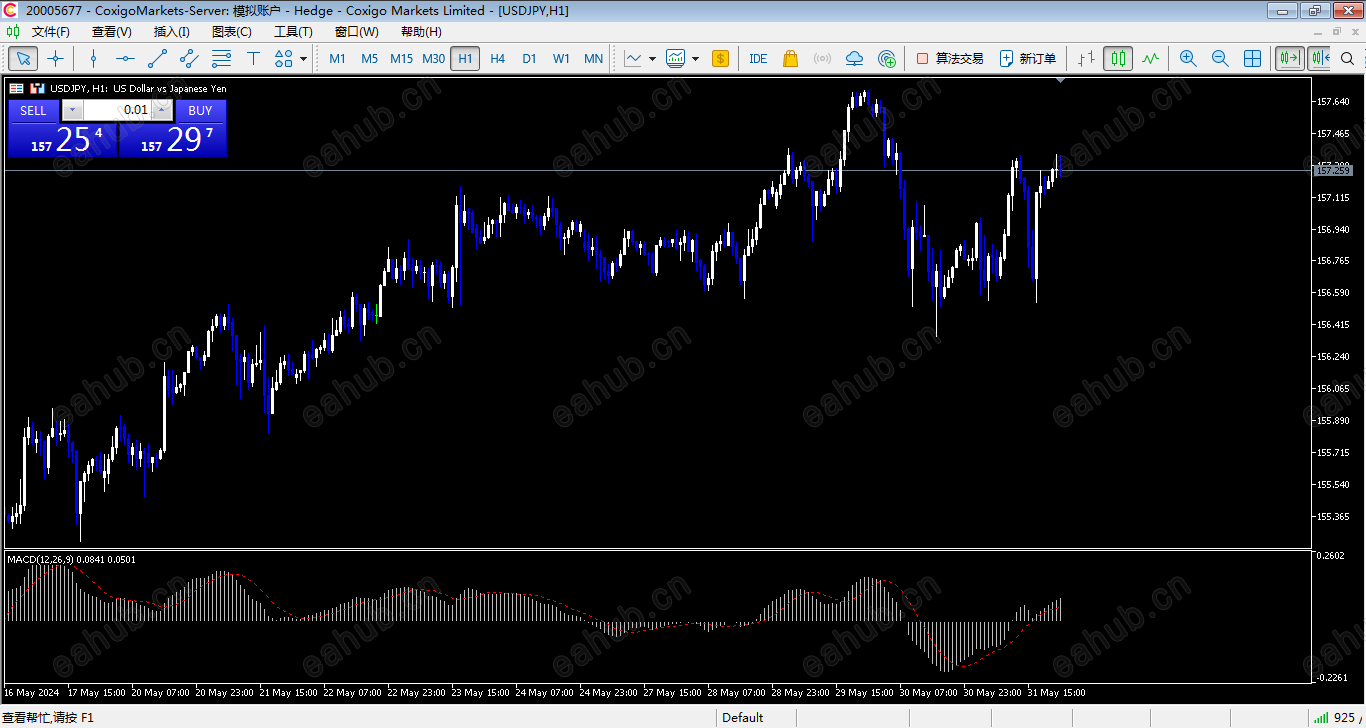
Task: Open the 文件(F) menu
Action: (x=50, y=31)
